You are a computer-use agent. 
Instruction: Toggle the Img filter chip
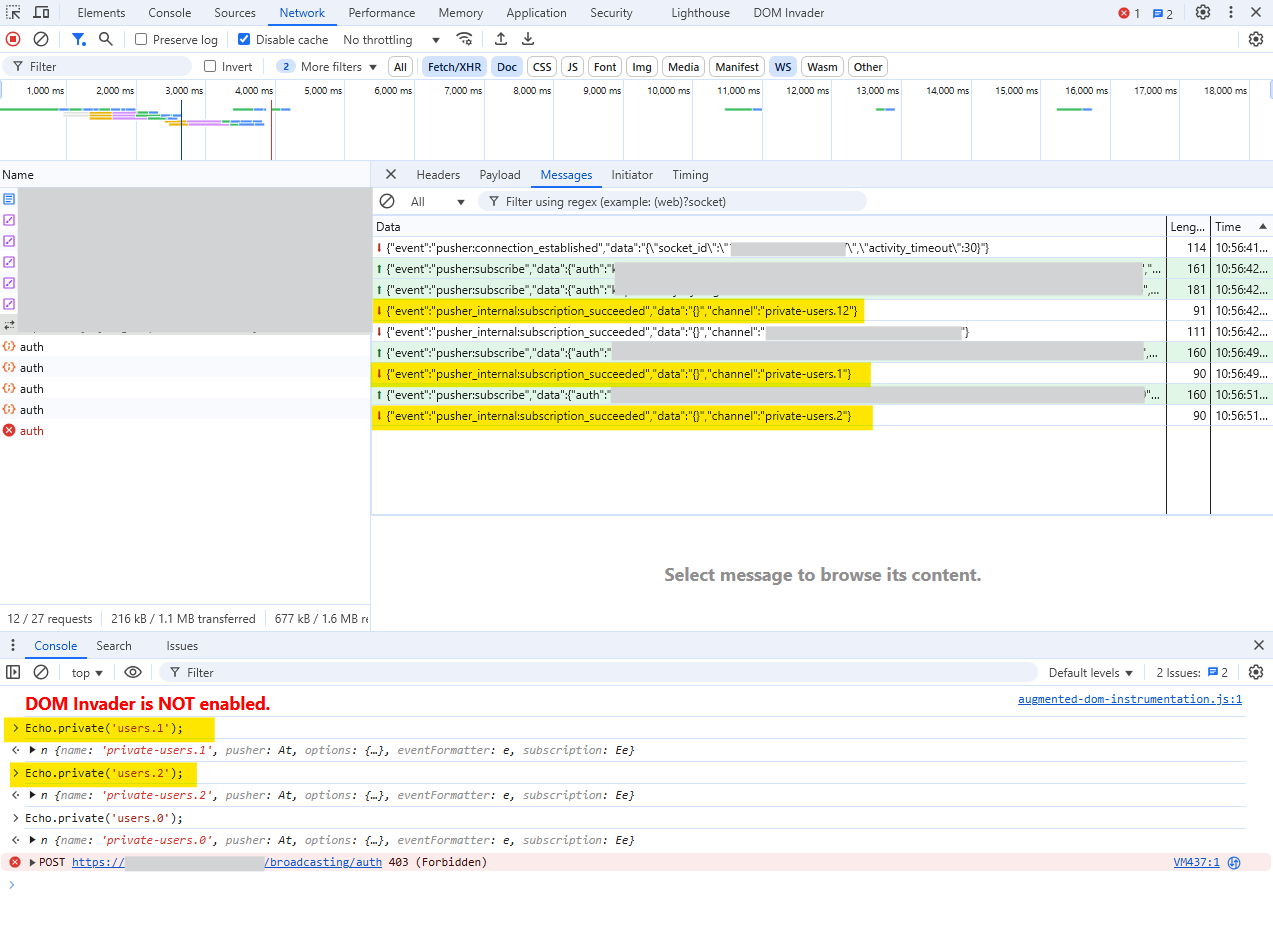642,67
